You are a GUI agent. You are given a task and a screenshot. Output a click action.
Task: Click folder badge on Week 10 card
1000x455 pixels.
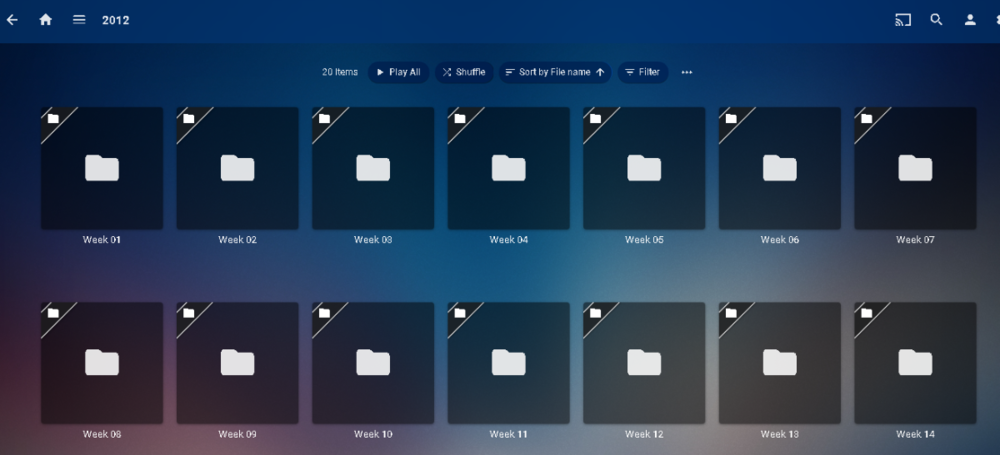[x=324, y=313]
